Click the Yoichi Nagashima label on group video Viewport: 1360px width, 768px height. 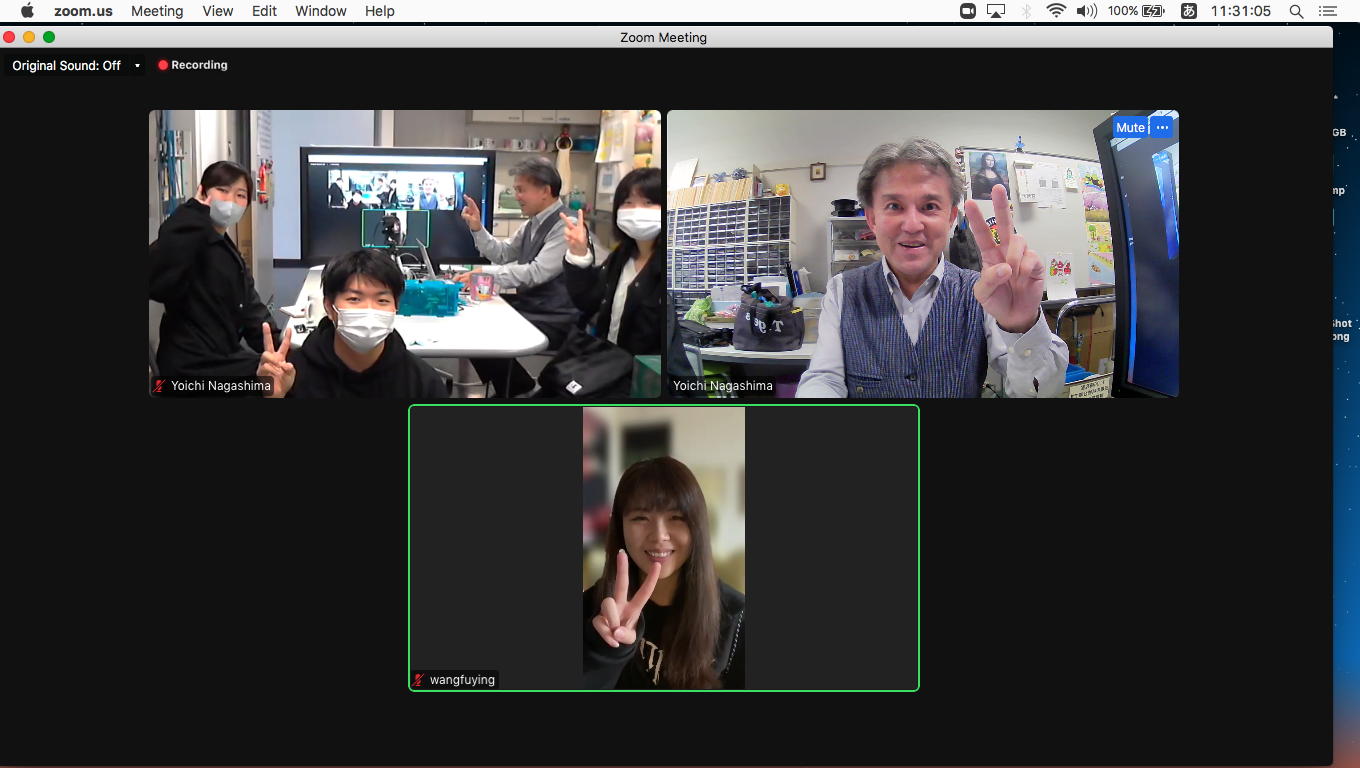221,386
